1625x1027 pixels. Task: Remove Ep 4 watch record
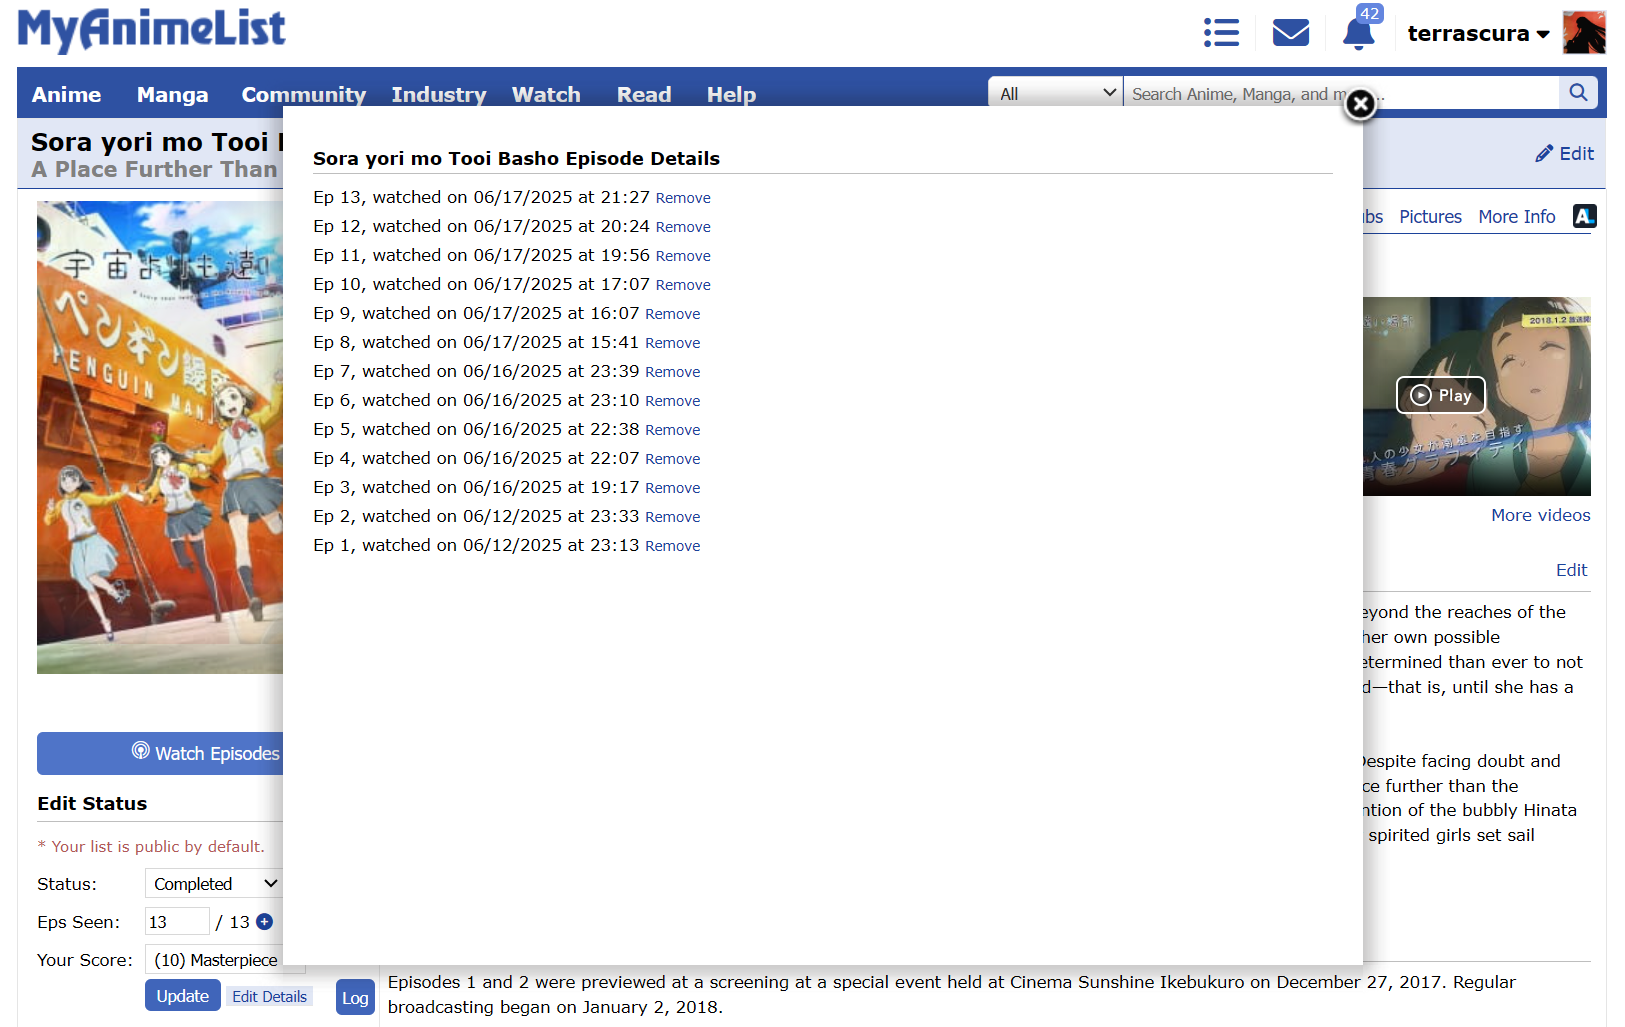coord(673,459)
